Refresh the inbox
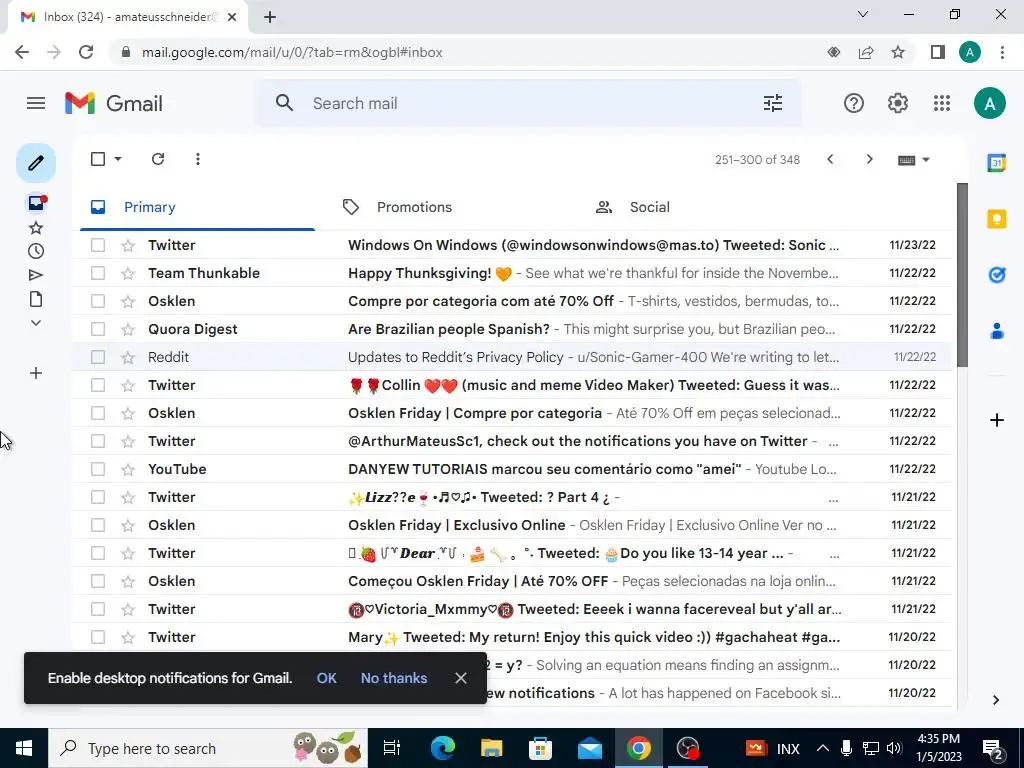 click(158, 159)
